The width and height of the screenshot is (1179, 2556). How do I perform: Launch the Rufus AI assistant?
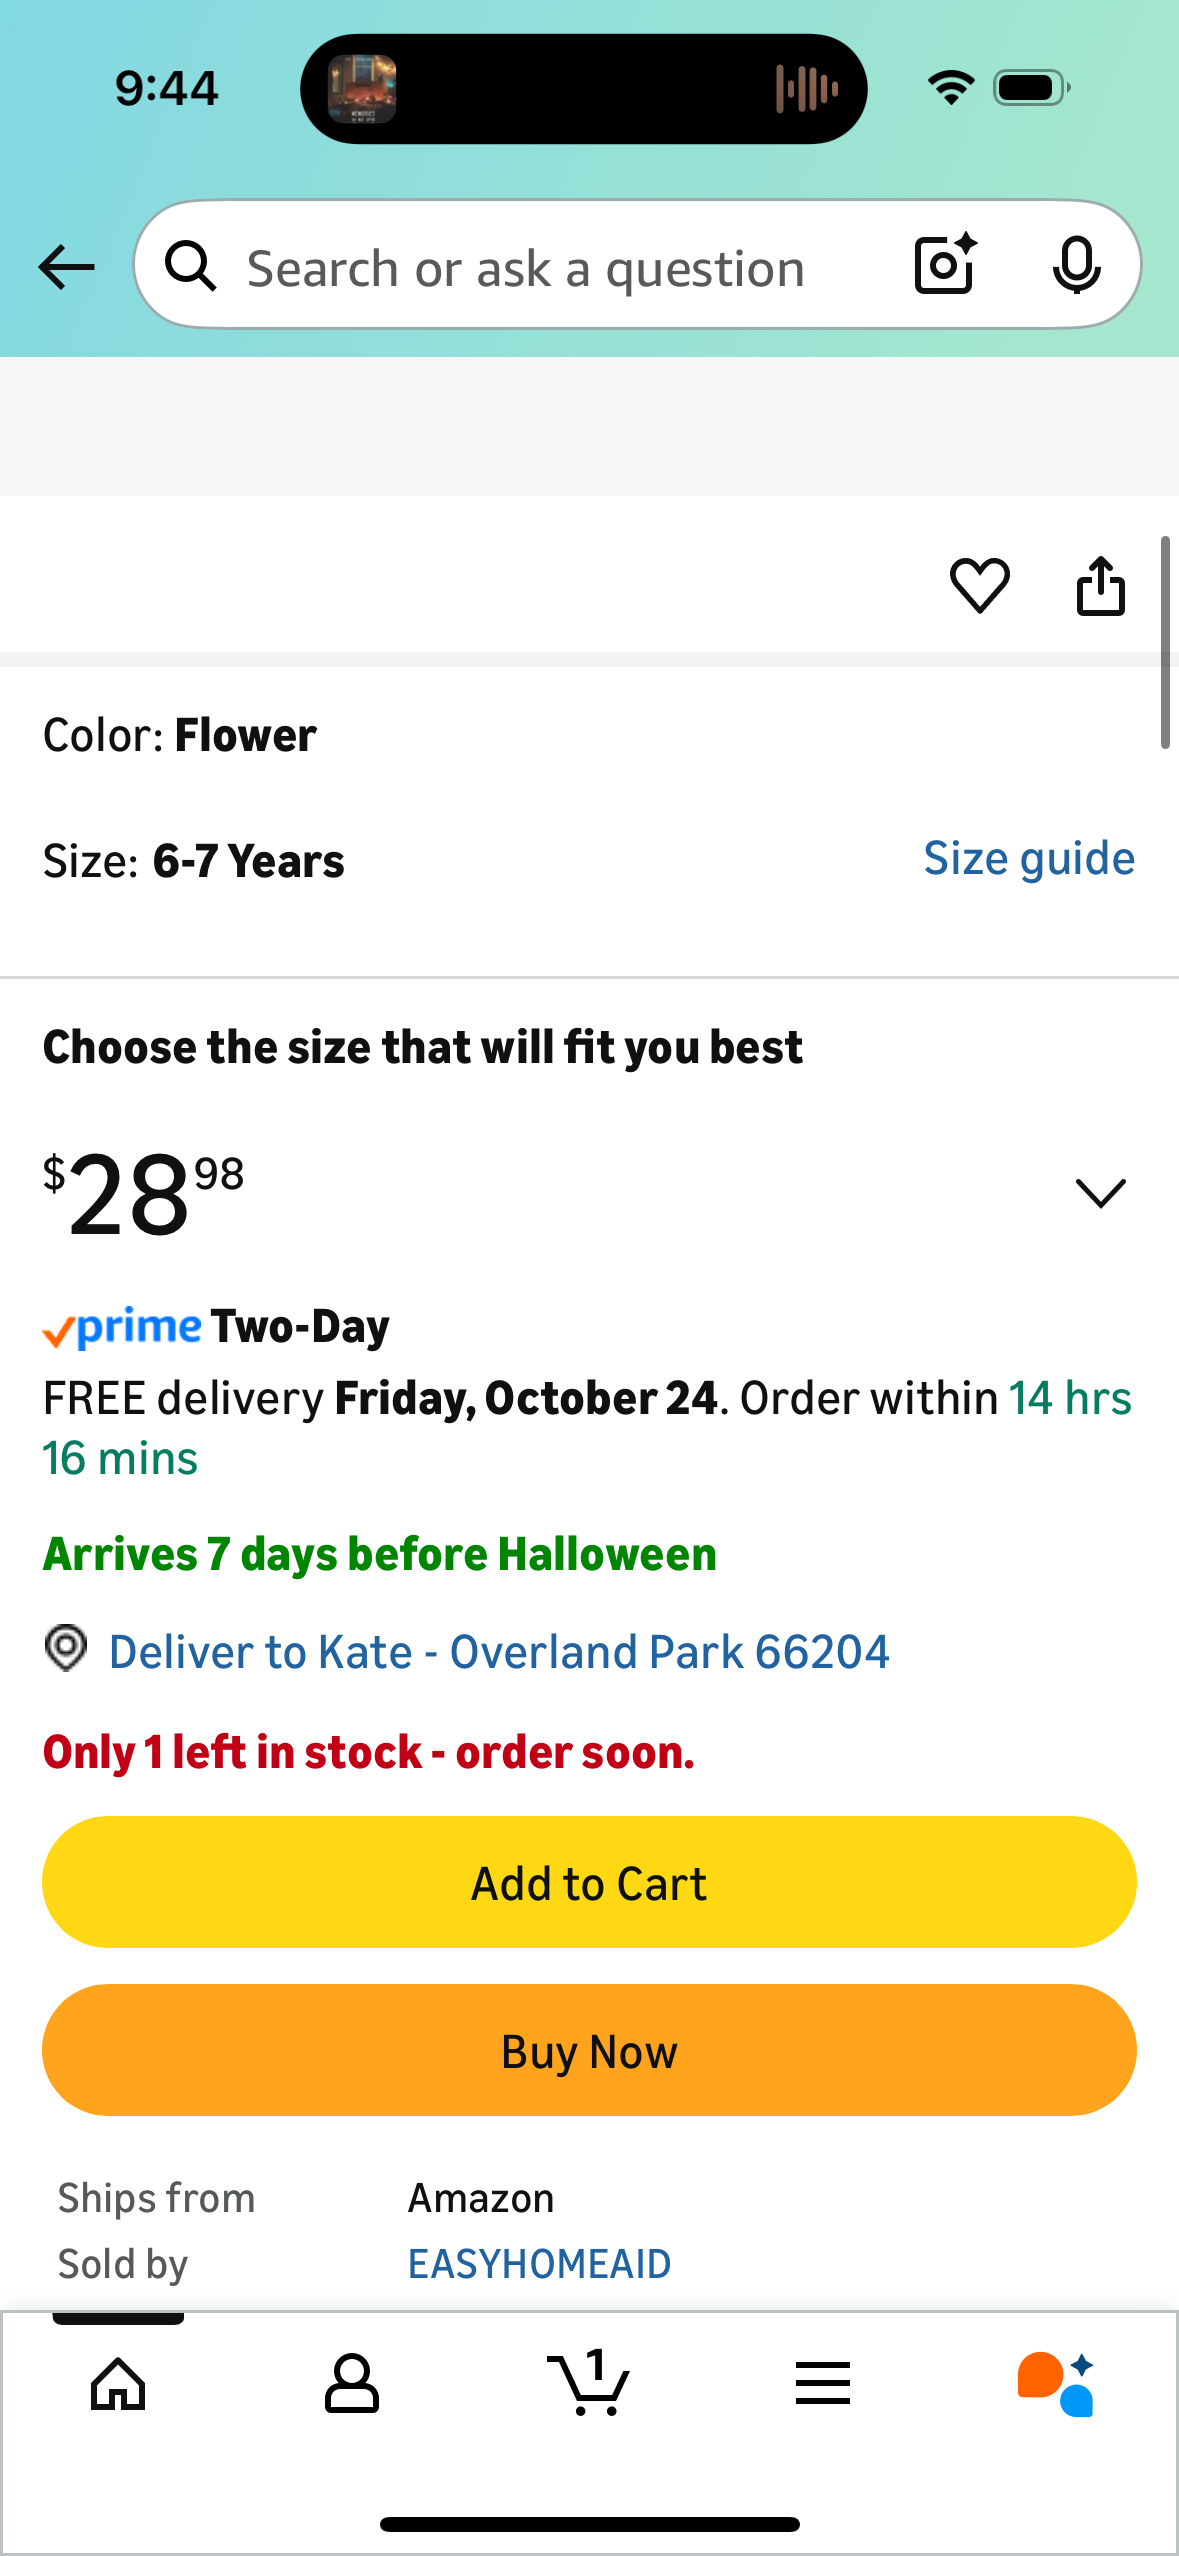(1056, 2384)
